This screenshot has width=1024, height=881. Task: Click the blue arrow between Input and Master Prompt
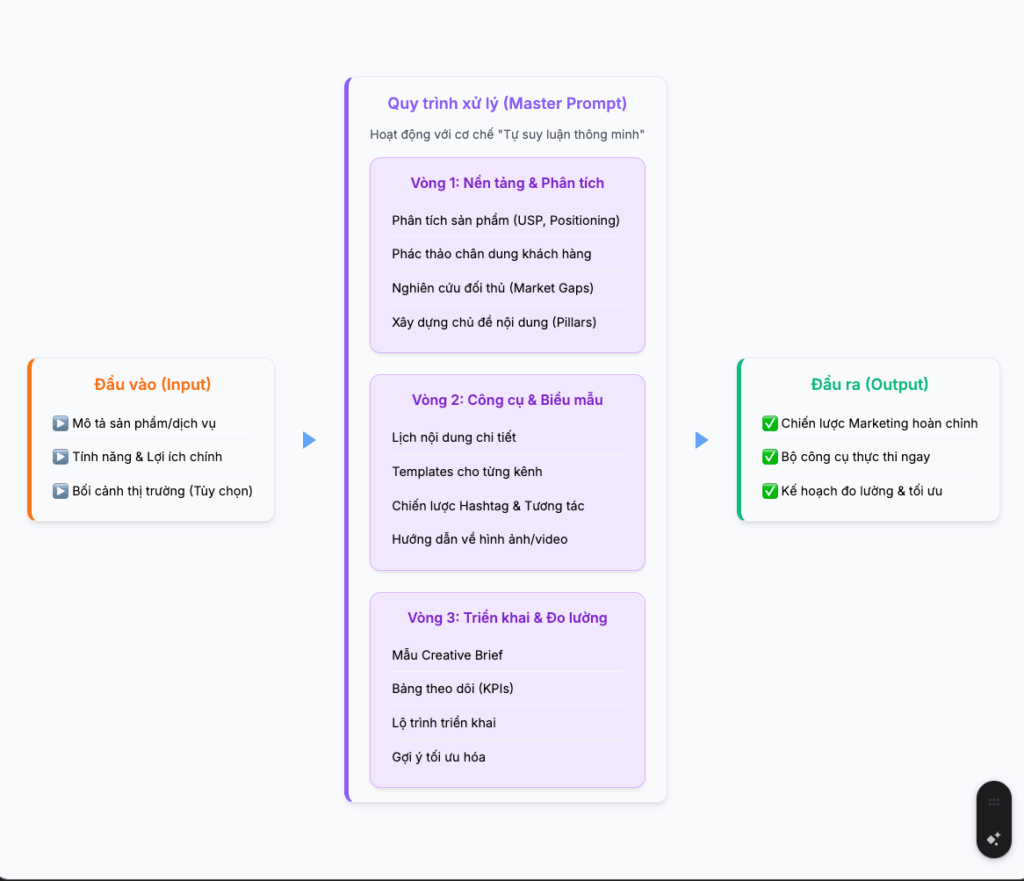310,440
